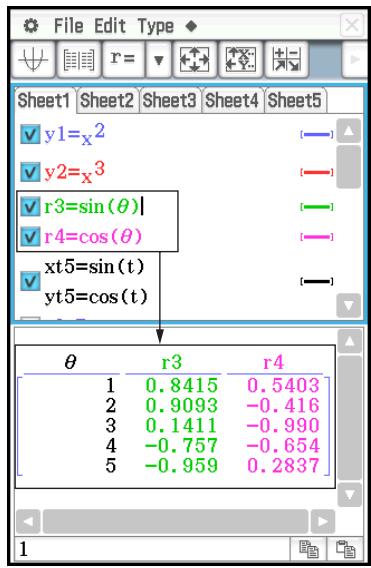Click the xt5=sin(t) expression
Viewport: 371px width, 568px height.
94,267
